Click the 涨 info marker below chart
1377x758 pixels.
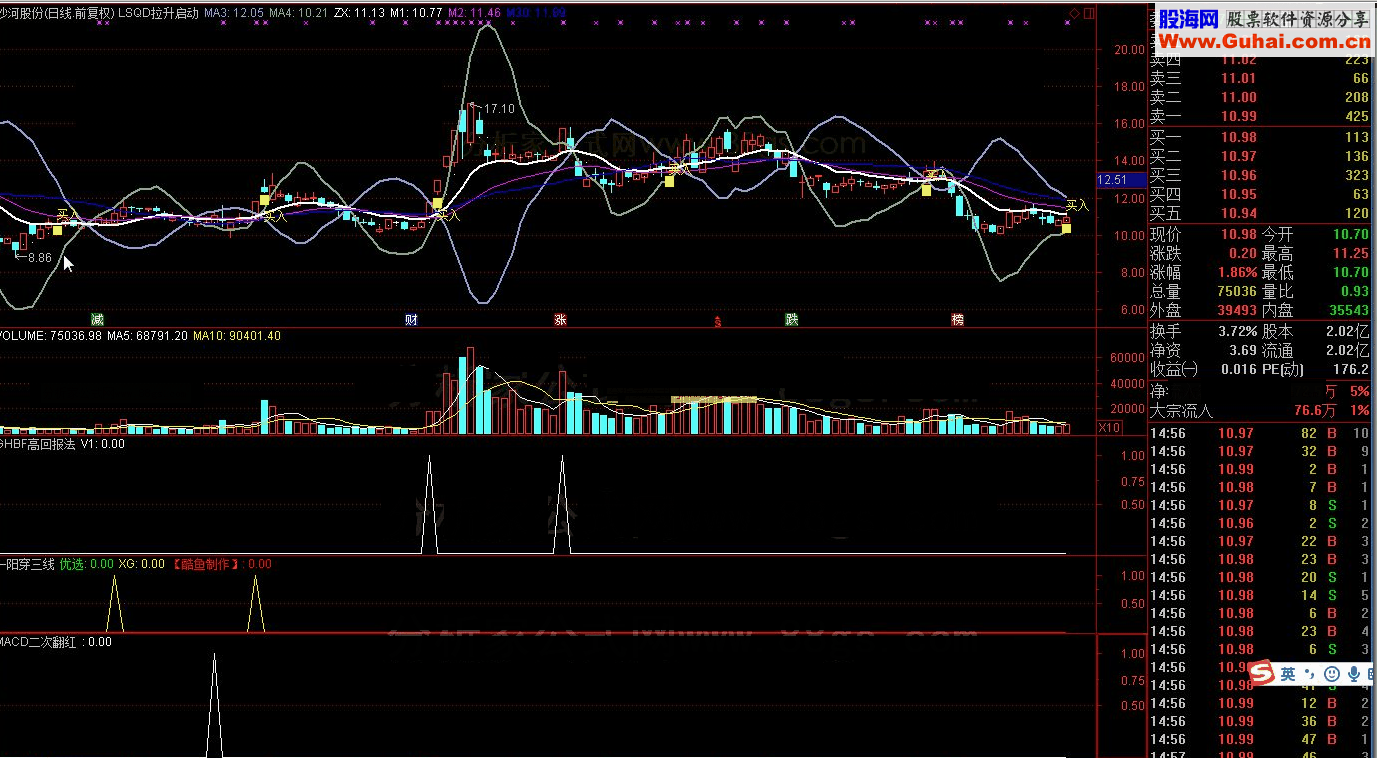tap(560, 320)
